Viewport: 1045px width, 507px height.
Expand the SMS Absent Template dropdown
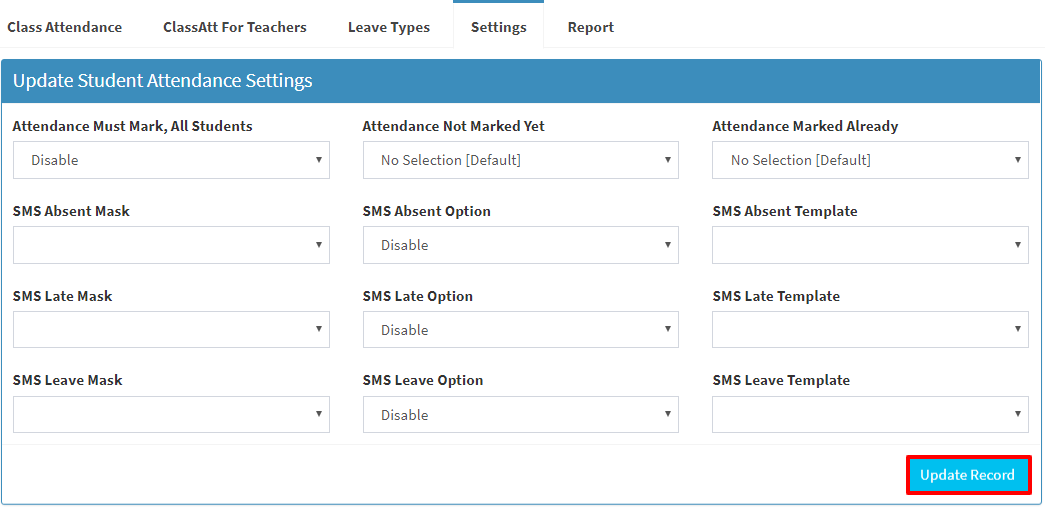click(870, 245)
